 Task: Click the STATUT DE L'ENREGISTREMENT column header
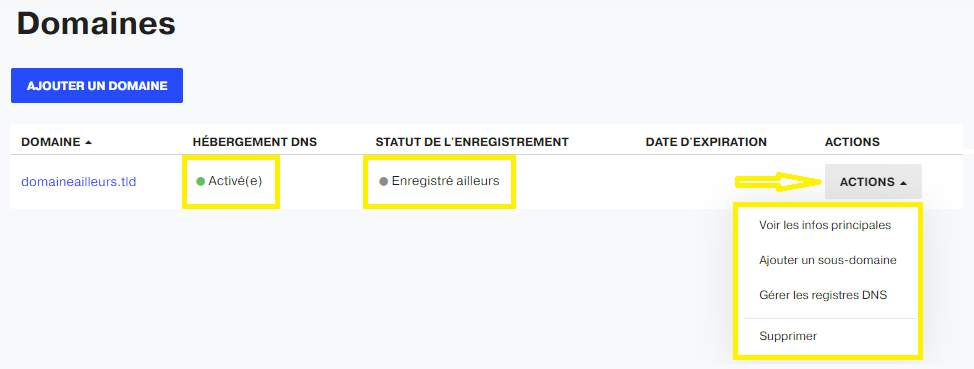click(472, 142)
